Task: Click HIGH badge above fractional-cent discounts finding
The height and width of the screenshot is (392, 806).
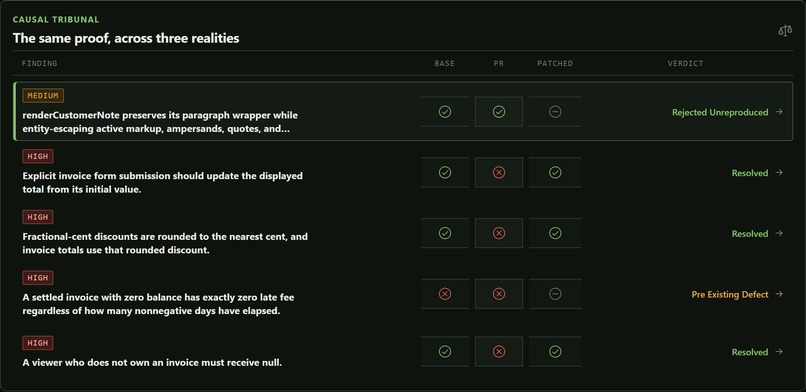Action: tap(38, 217)
